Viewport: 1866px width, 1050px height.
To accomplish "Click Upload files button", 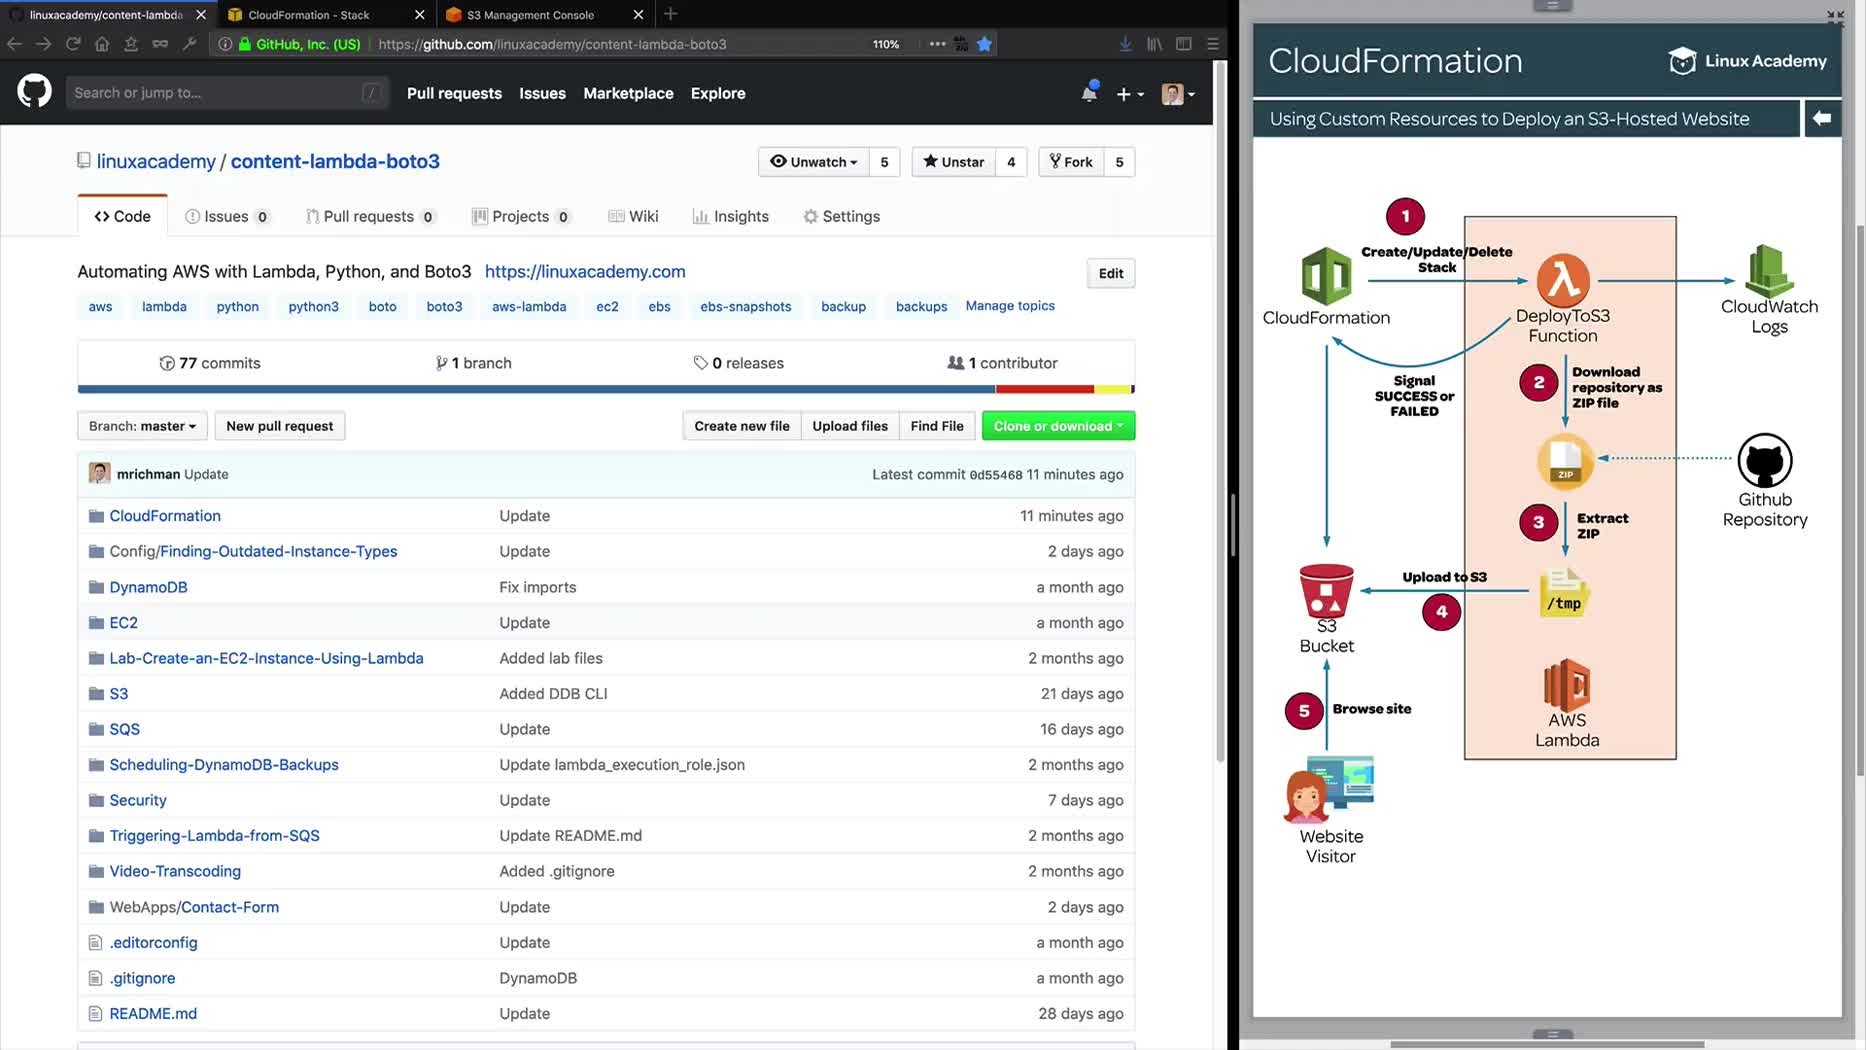I will 850,426.
